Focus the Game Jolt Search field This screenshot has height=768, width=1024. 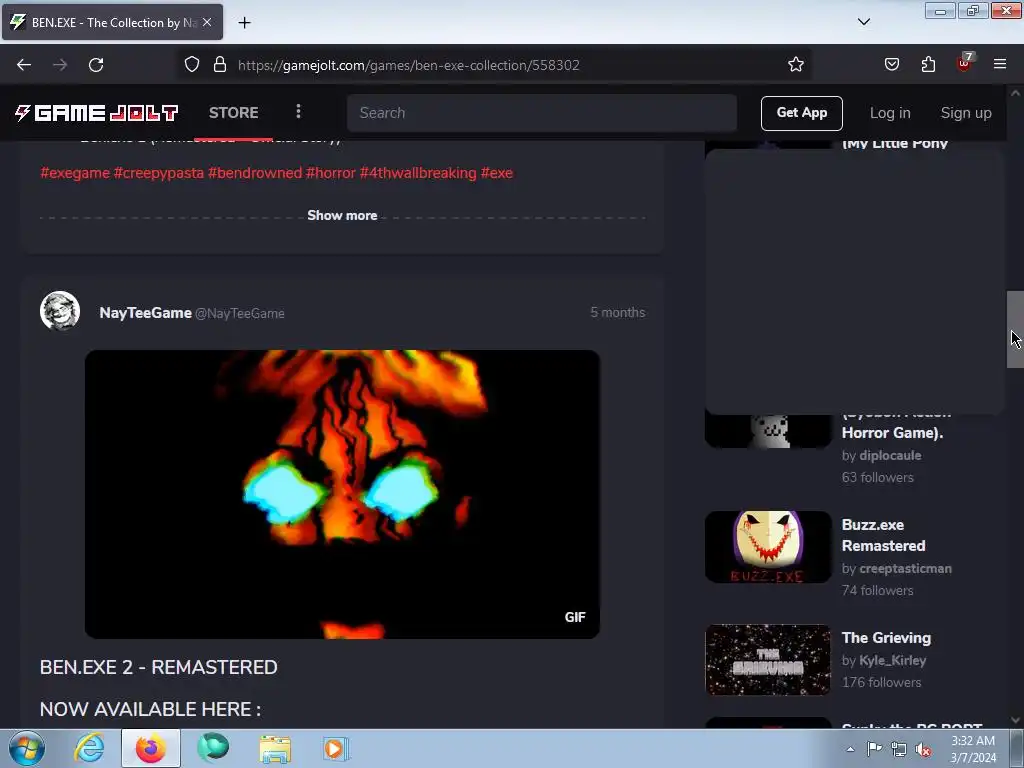click(542, 113)
